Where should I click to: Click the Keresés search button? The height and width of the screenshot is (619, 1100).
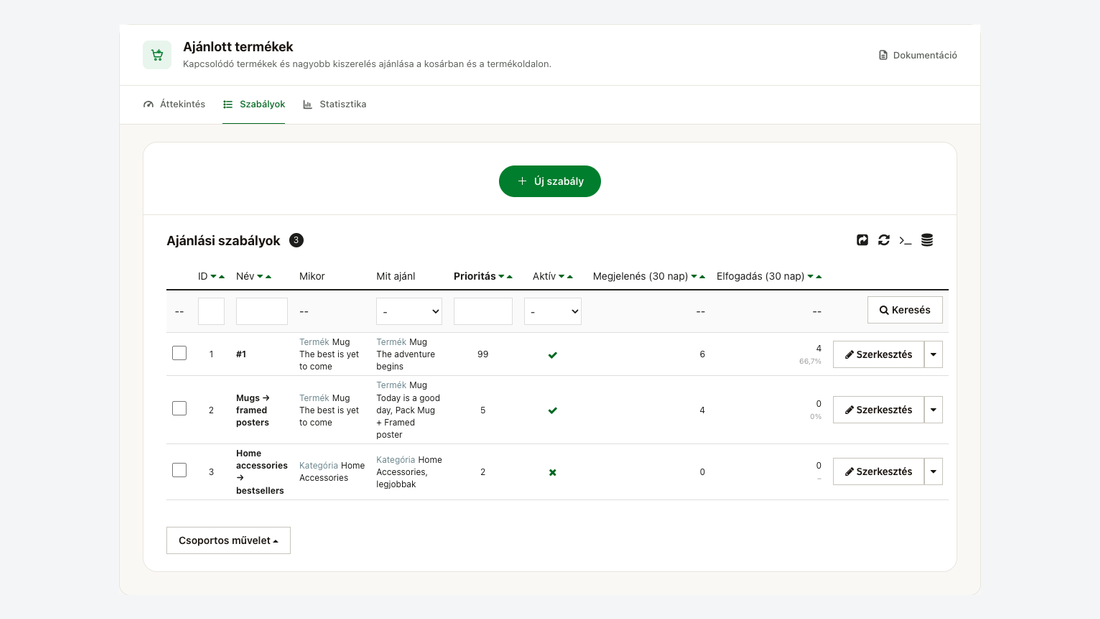pyautogui.click(x=905, y=310)
